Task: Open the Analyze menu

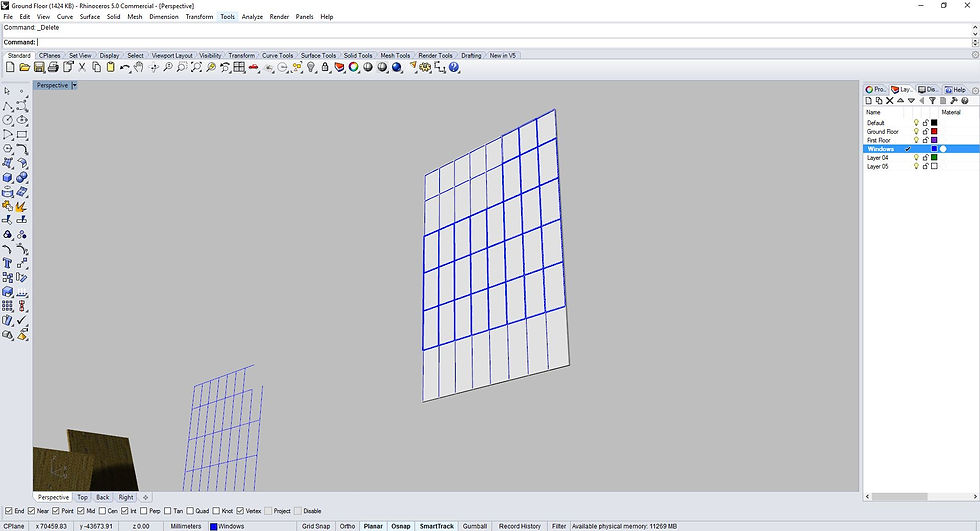Action: 252,17
